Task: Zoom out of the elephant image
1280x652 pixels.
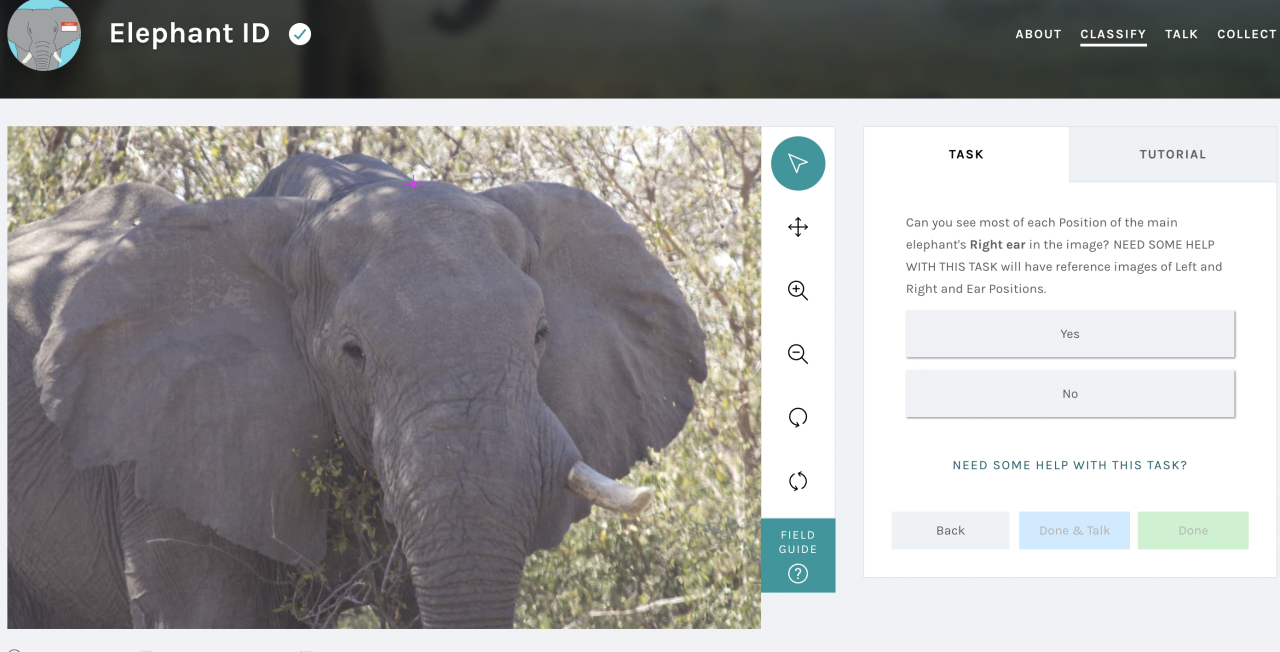Action: pyautogui.click(x=797, y=354)
